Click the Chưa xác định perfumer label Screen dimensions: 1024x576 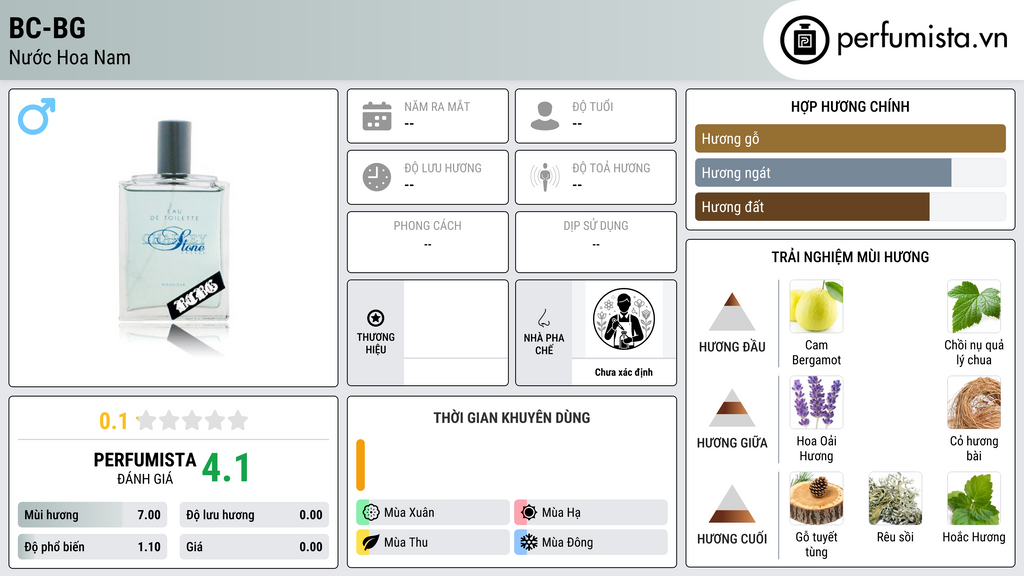(x=624, y=372)
